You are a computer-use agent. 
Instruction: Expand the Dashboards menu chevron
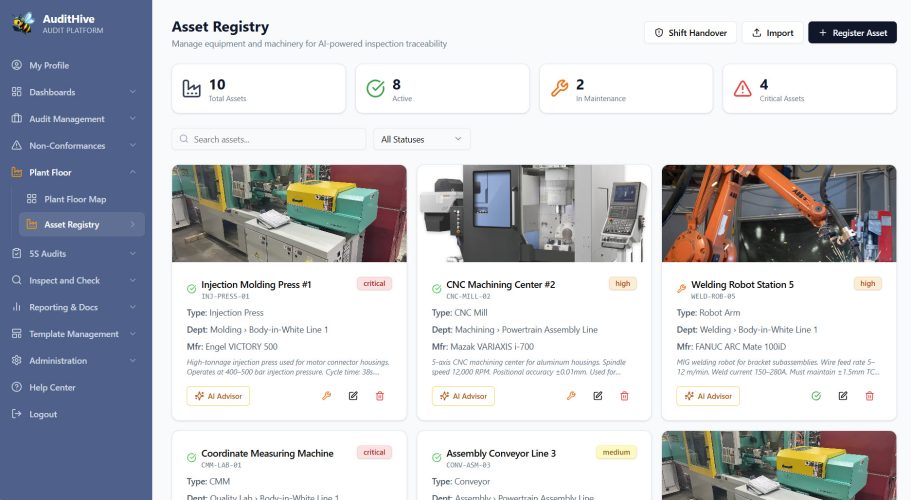coord(132,92)
